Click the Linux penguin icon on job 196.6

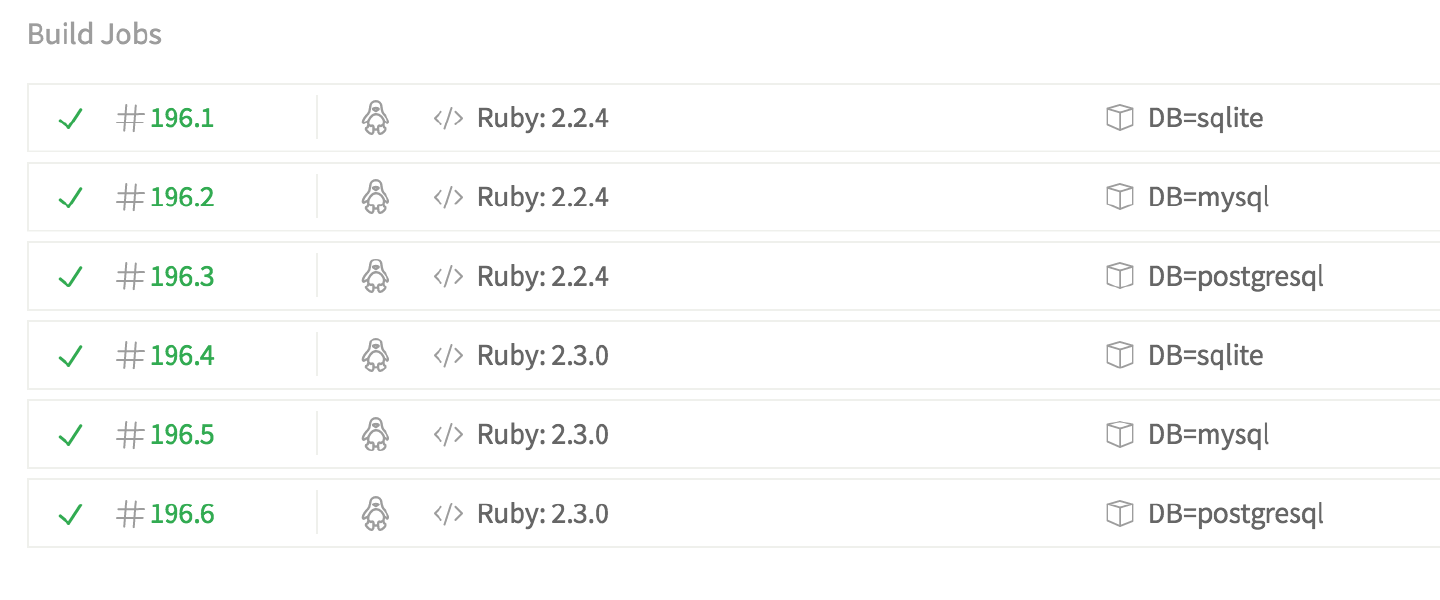coord(374,514)
